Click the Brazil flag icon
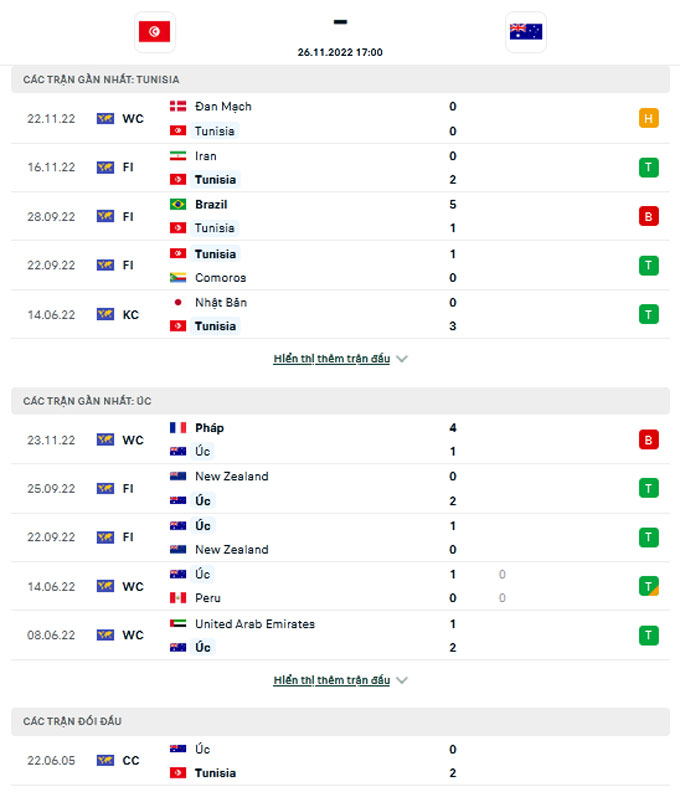This screenshot has height=792, width=680. tap(178, 204)
